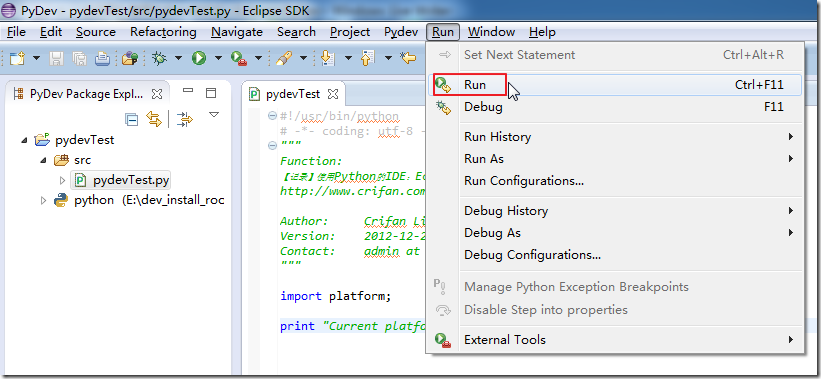The height and width of the screenshot is (379, 821).
Task: Toggle Link with Editor in Package Explorer
Action: click(154, 120)
